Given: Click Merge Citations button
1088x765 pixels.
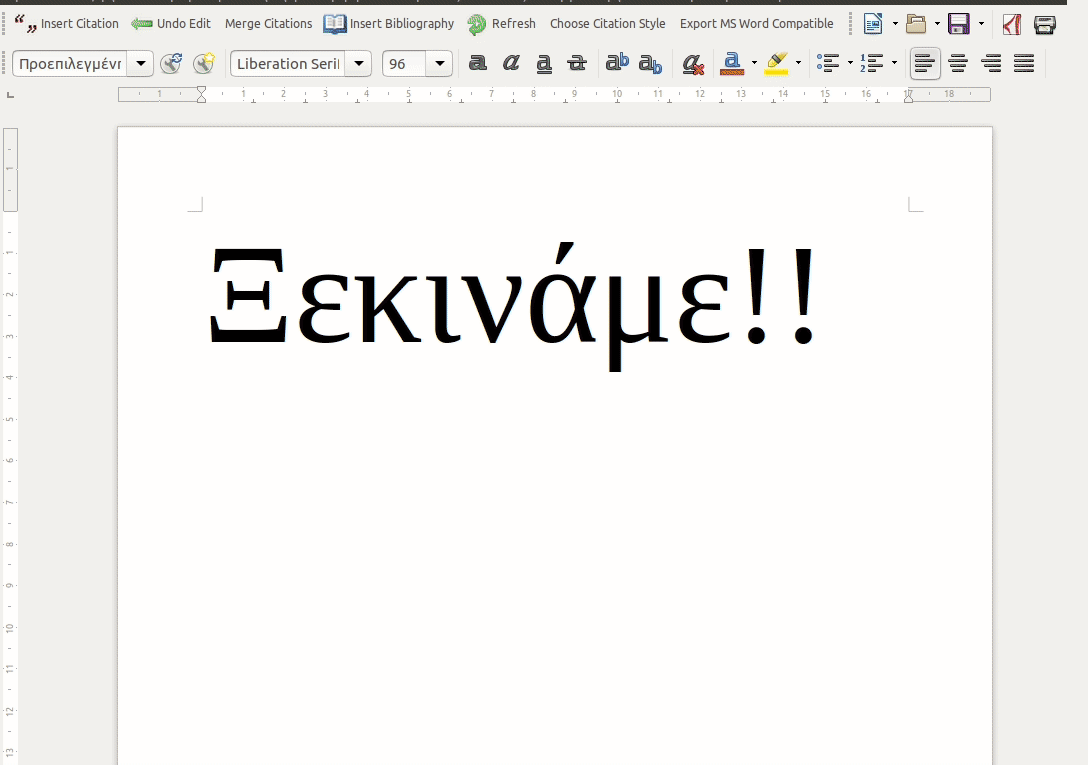Looking at the screenshot, I should click(x=269, y=24).
